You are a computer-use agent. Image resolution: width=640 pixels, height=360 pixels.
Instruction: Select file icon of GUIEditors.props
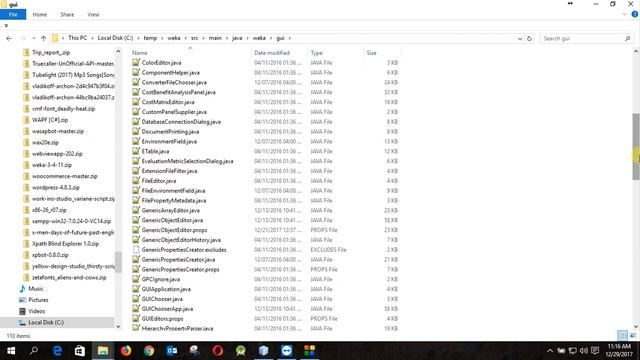pos(136,318)
